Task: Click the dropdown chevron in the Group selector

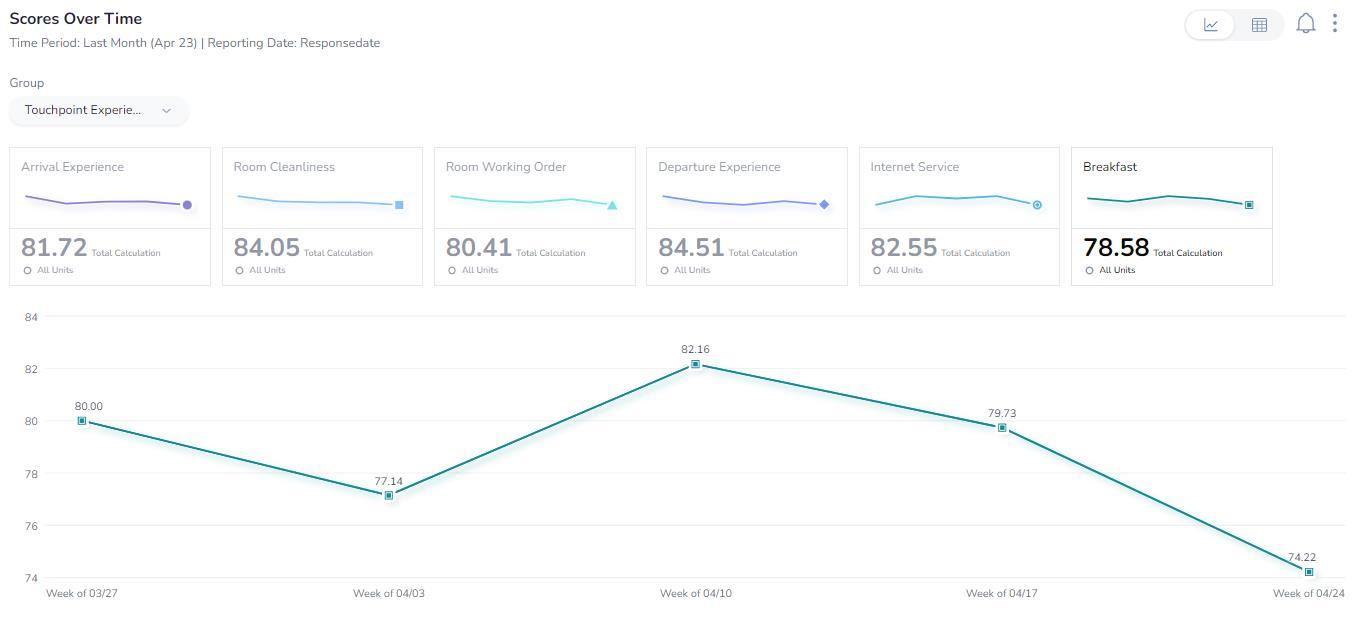Action: pyautogui.click(x=166, y=110)
